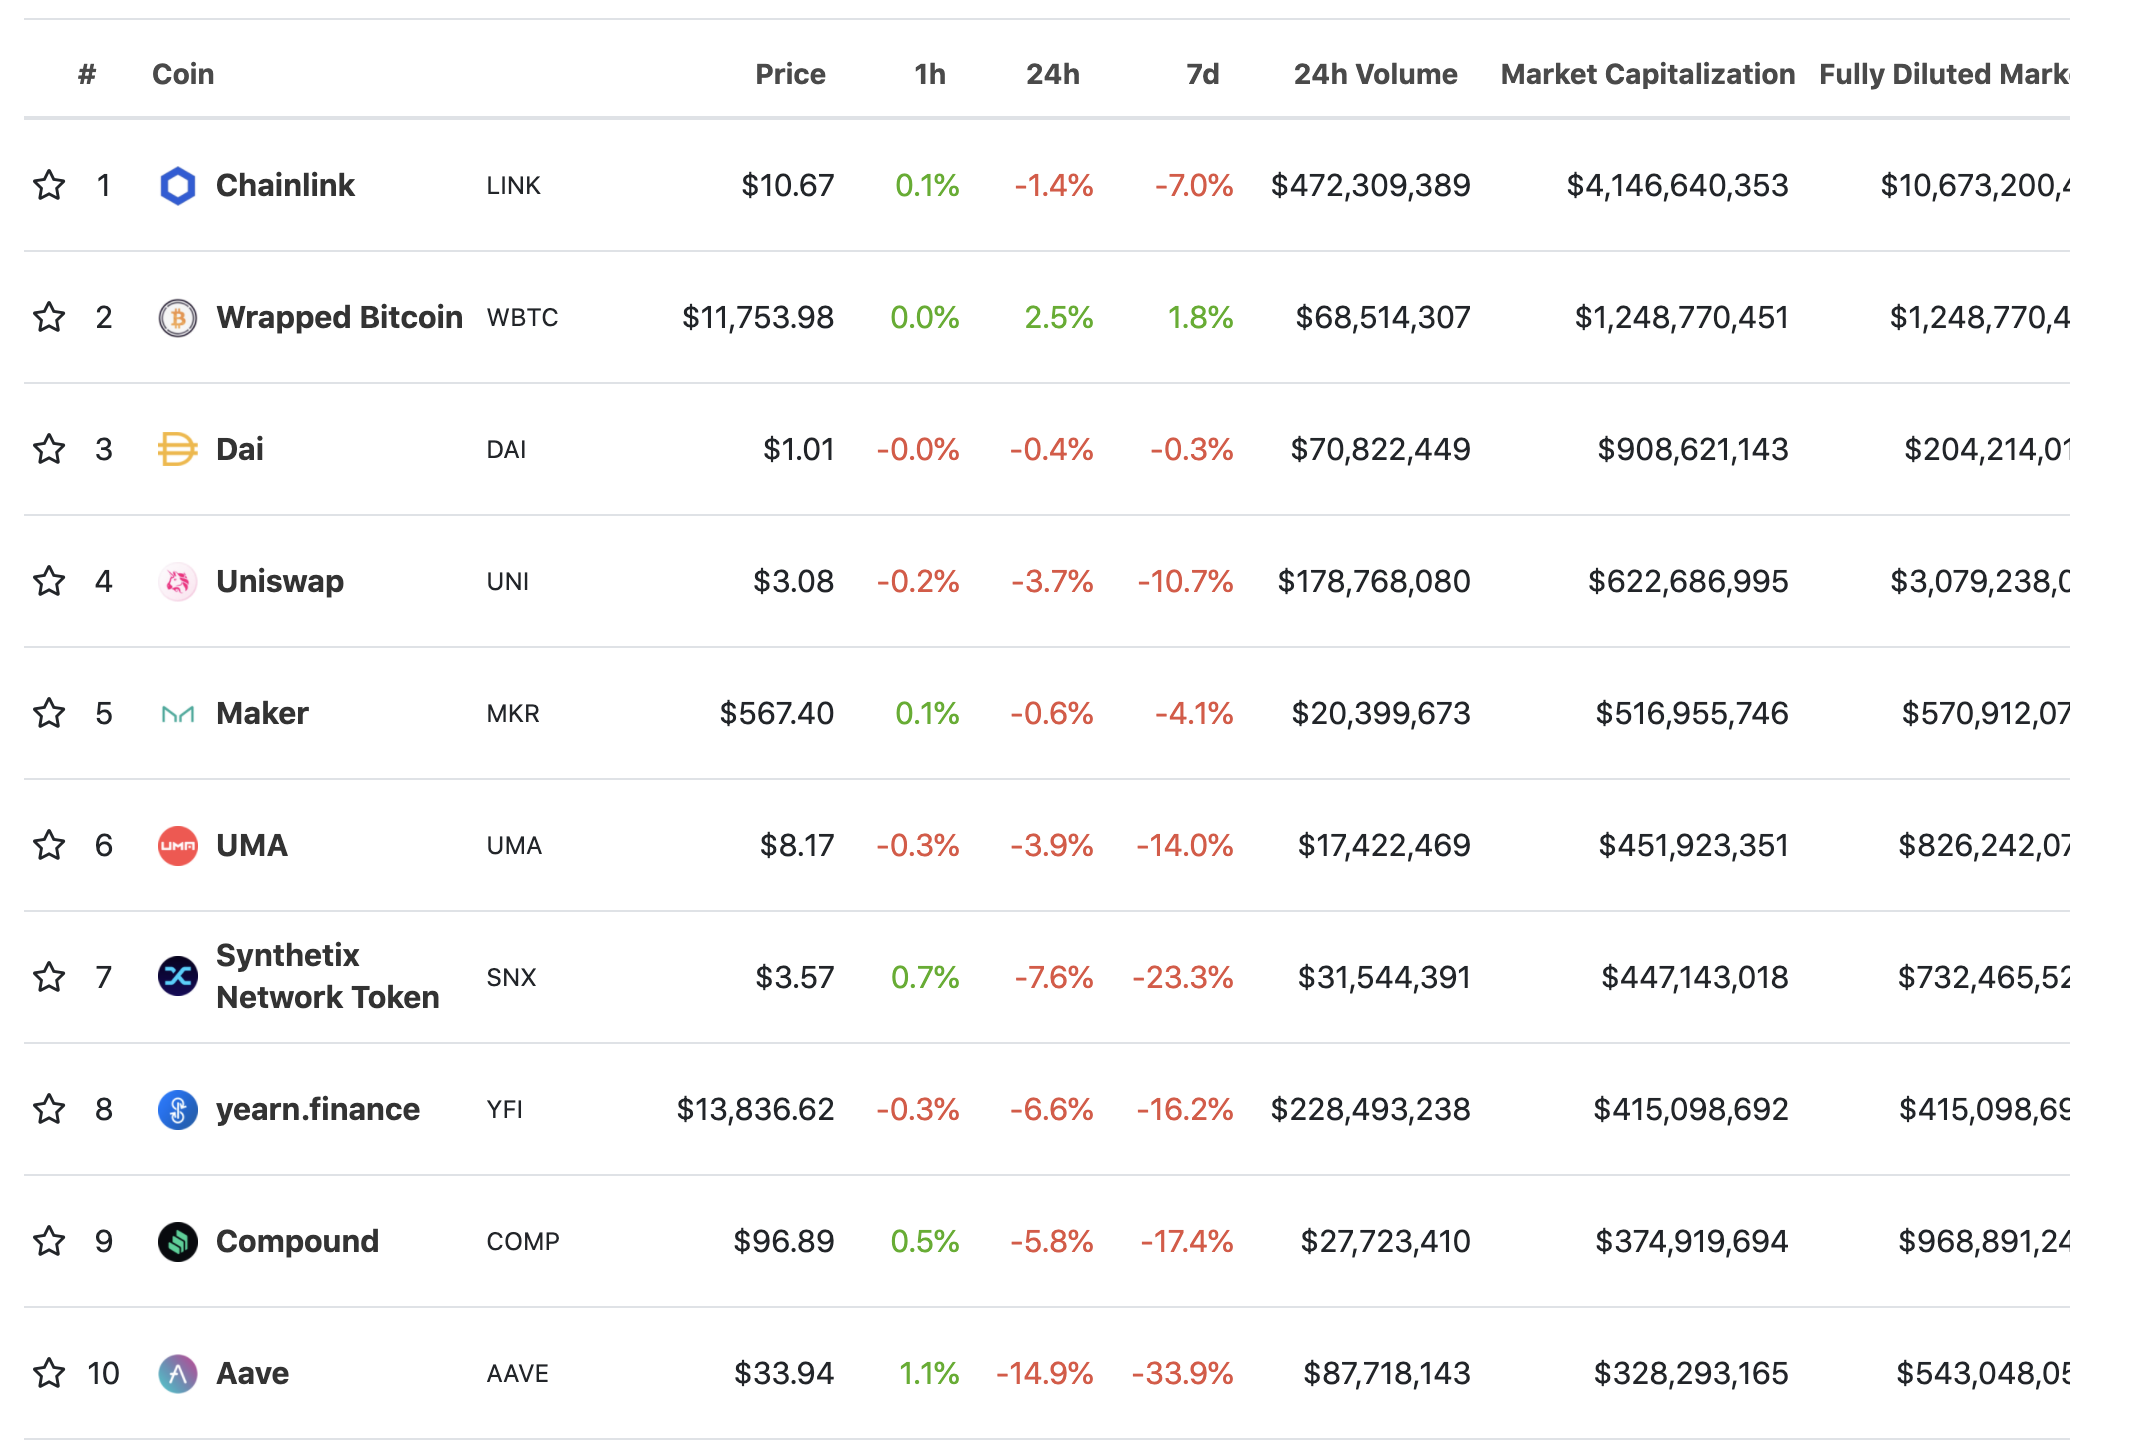
Task: Click the $622,686,995 market cap value
Action: [1688, 581]
